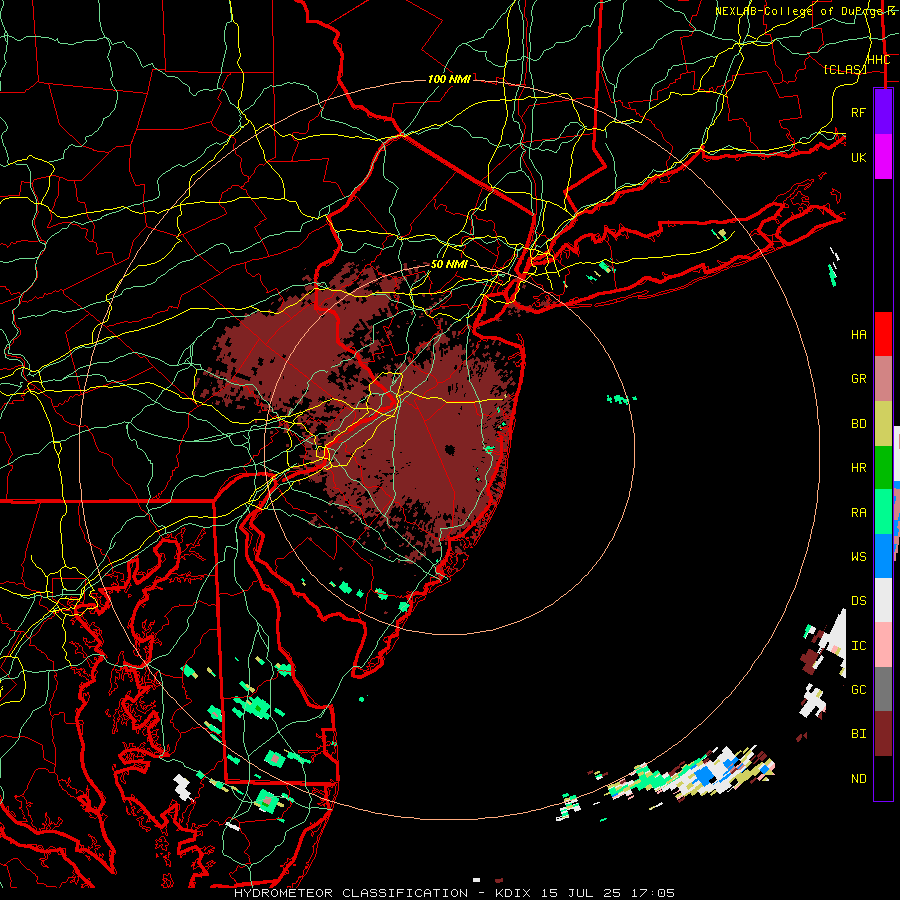Click the ND legend label
The image size is (900, 900).
click(858, 779)
